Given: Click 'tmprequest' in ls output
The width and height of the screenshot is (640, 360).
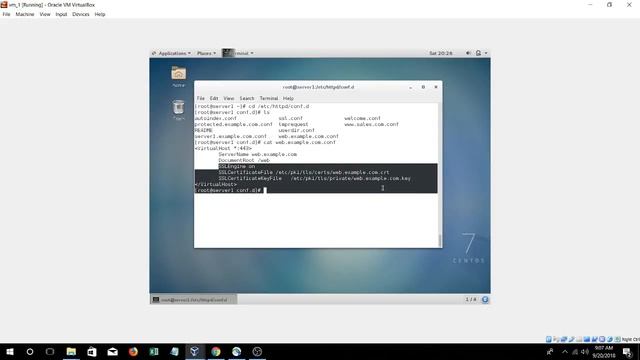Looking at the screenshot, I should 293,124.
